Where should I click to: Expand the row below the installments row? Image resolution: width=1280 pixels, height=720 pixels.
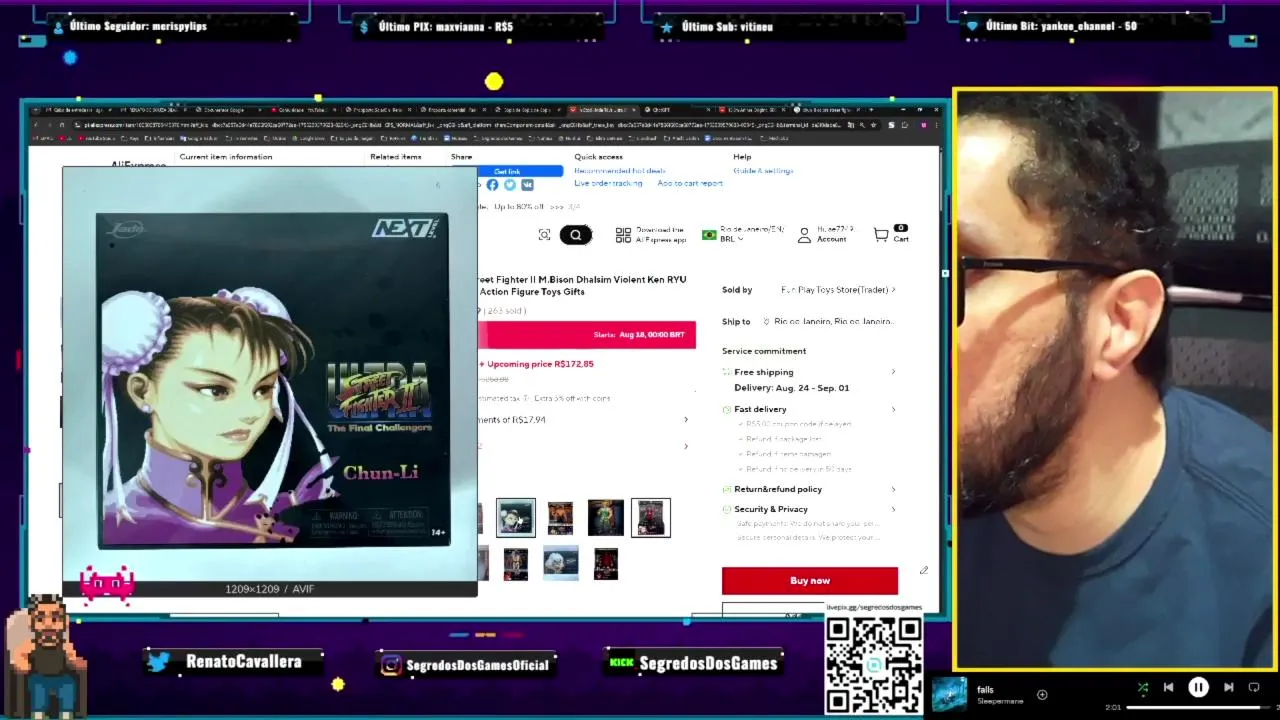tap(583, 446)
